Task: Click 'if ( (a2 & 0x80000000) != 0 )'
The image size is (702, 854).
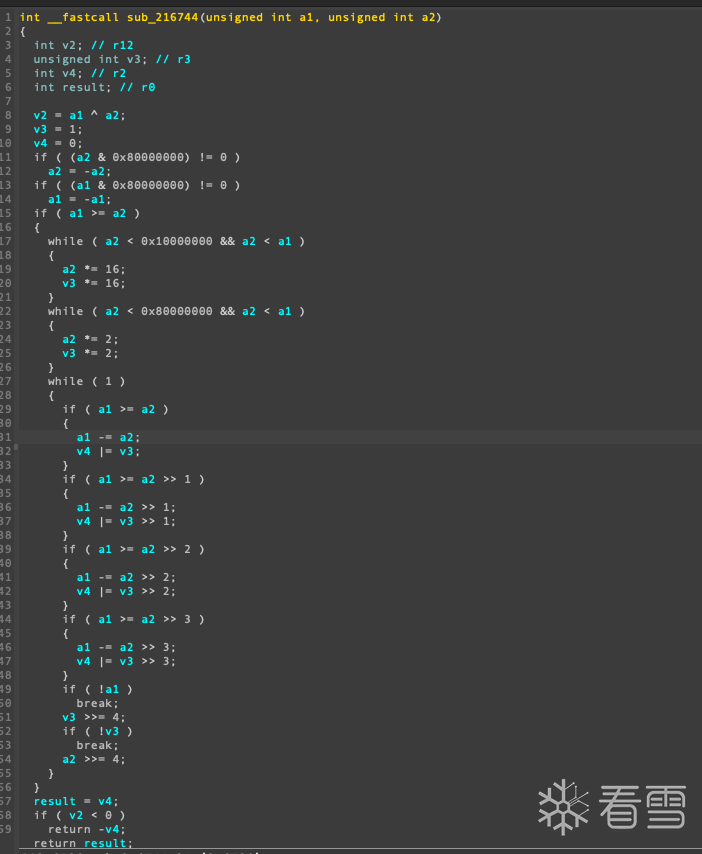Action: point(137,157)
